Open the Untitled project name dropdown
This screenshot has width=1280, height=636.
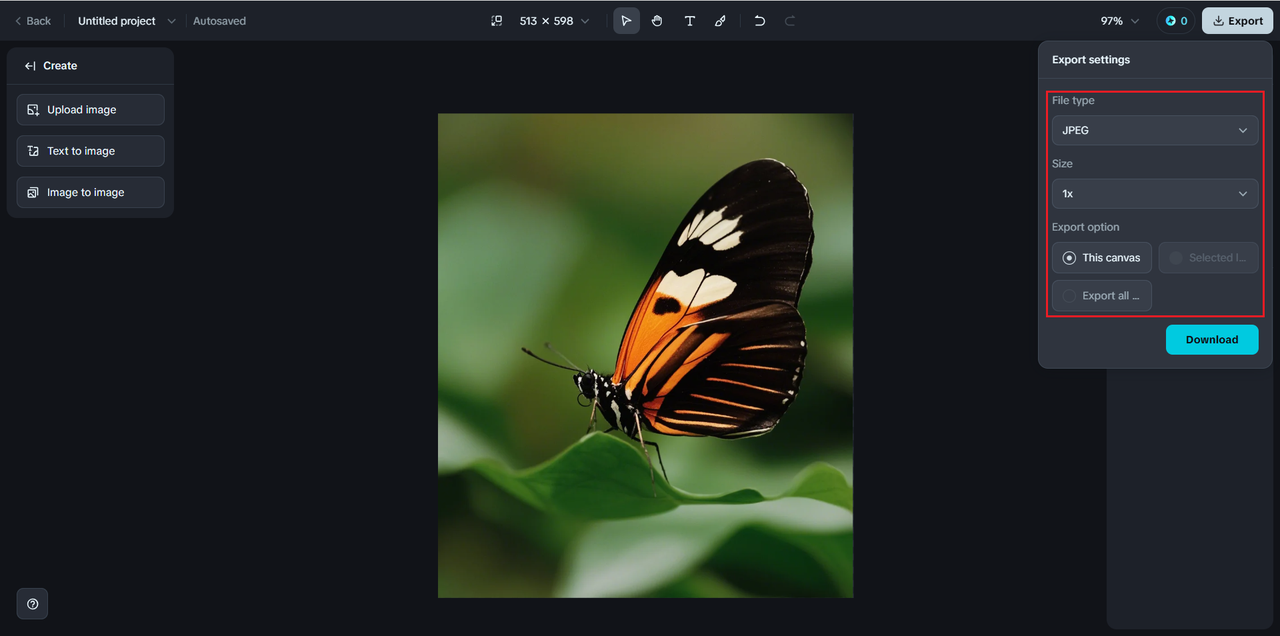point(126,21)
